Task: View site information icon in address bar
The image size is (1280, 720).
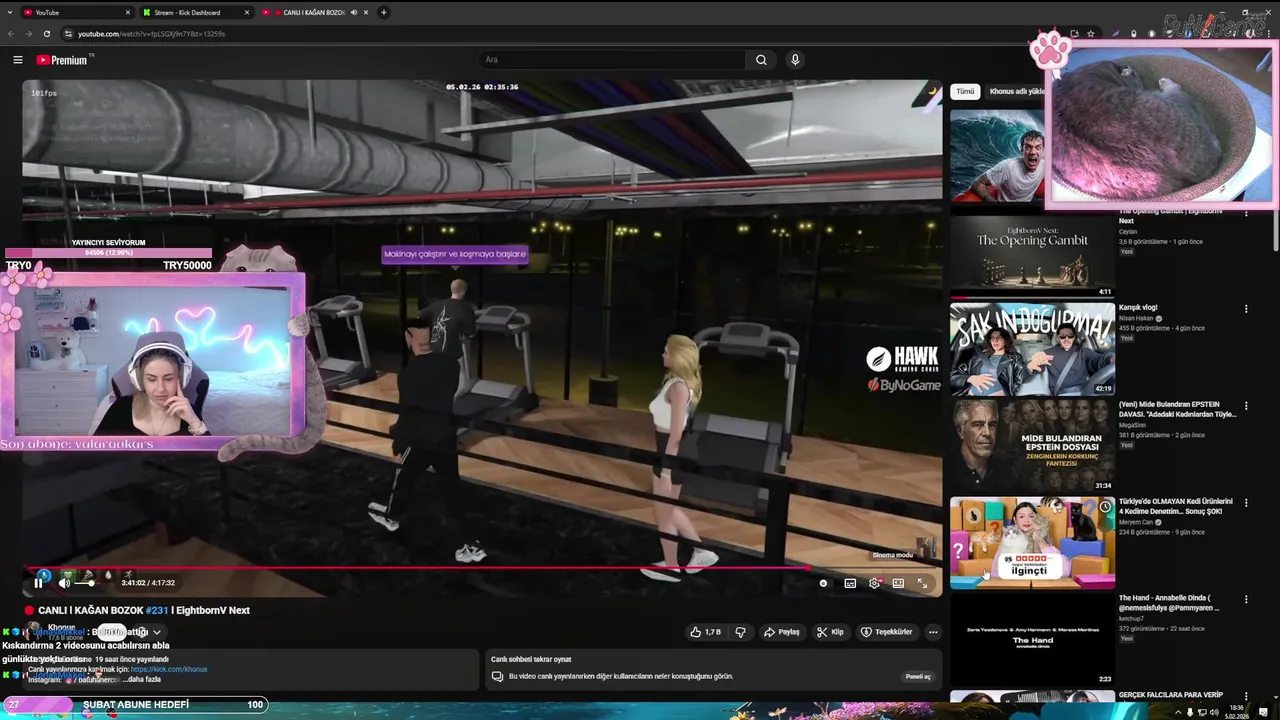Action: point(68,34)
